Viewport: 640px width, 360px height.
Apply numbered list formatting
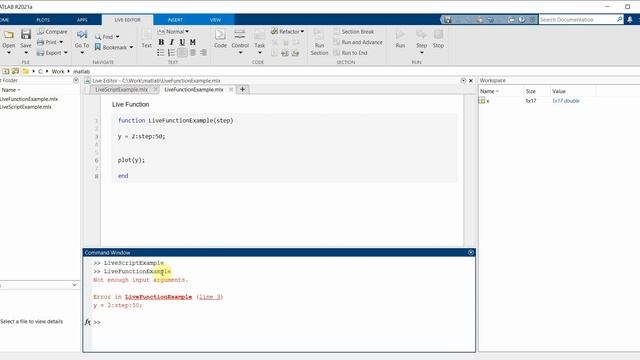(x=171, y=53)
